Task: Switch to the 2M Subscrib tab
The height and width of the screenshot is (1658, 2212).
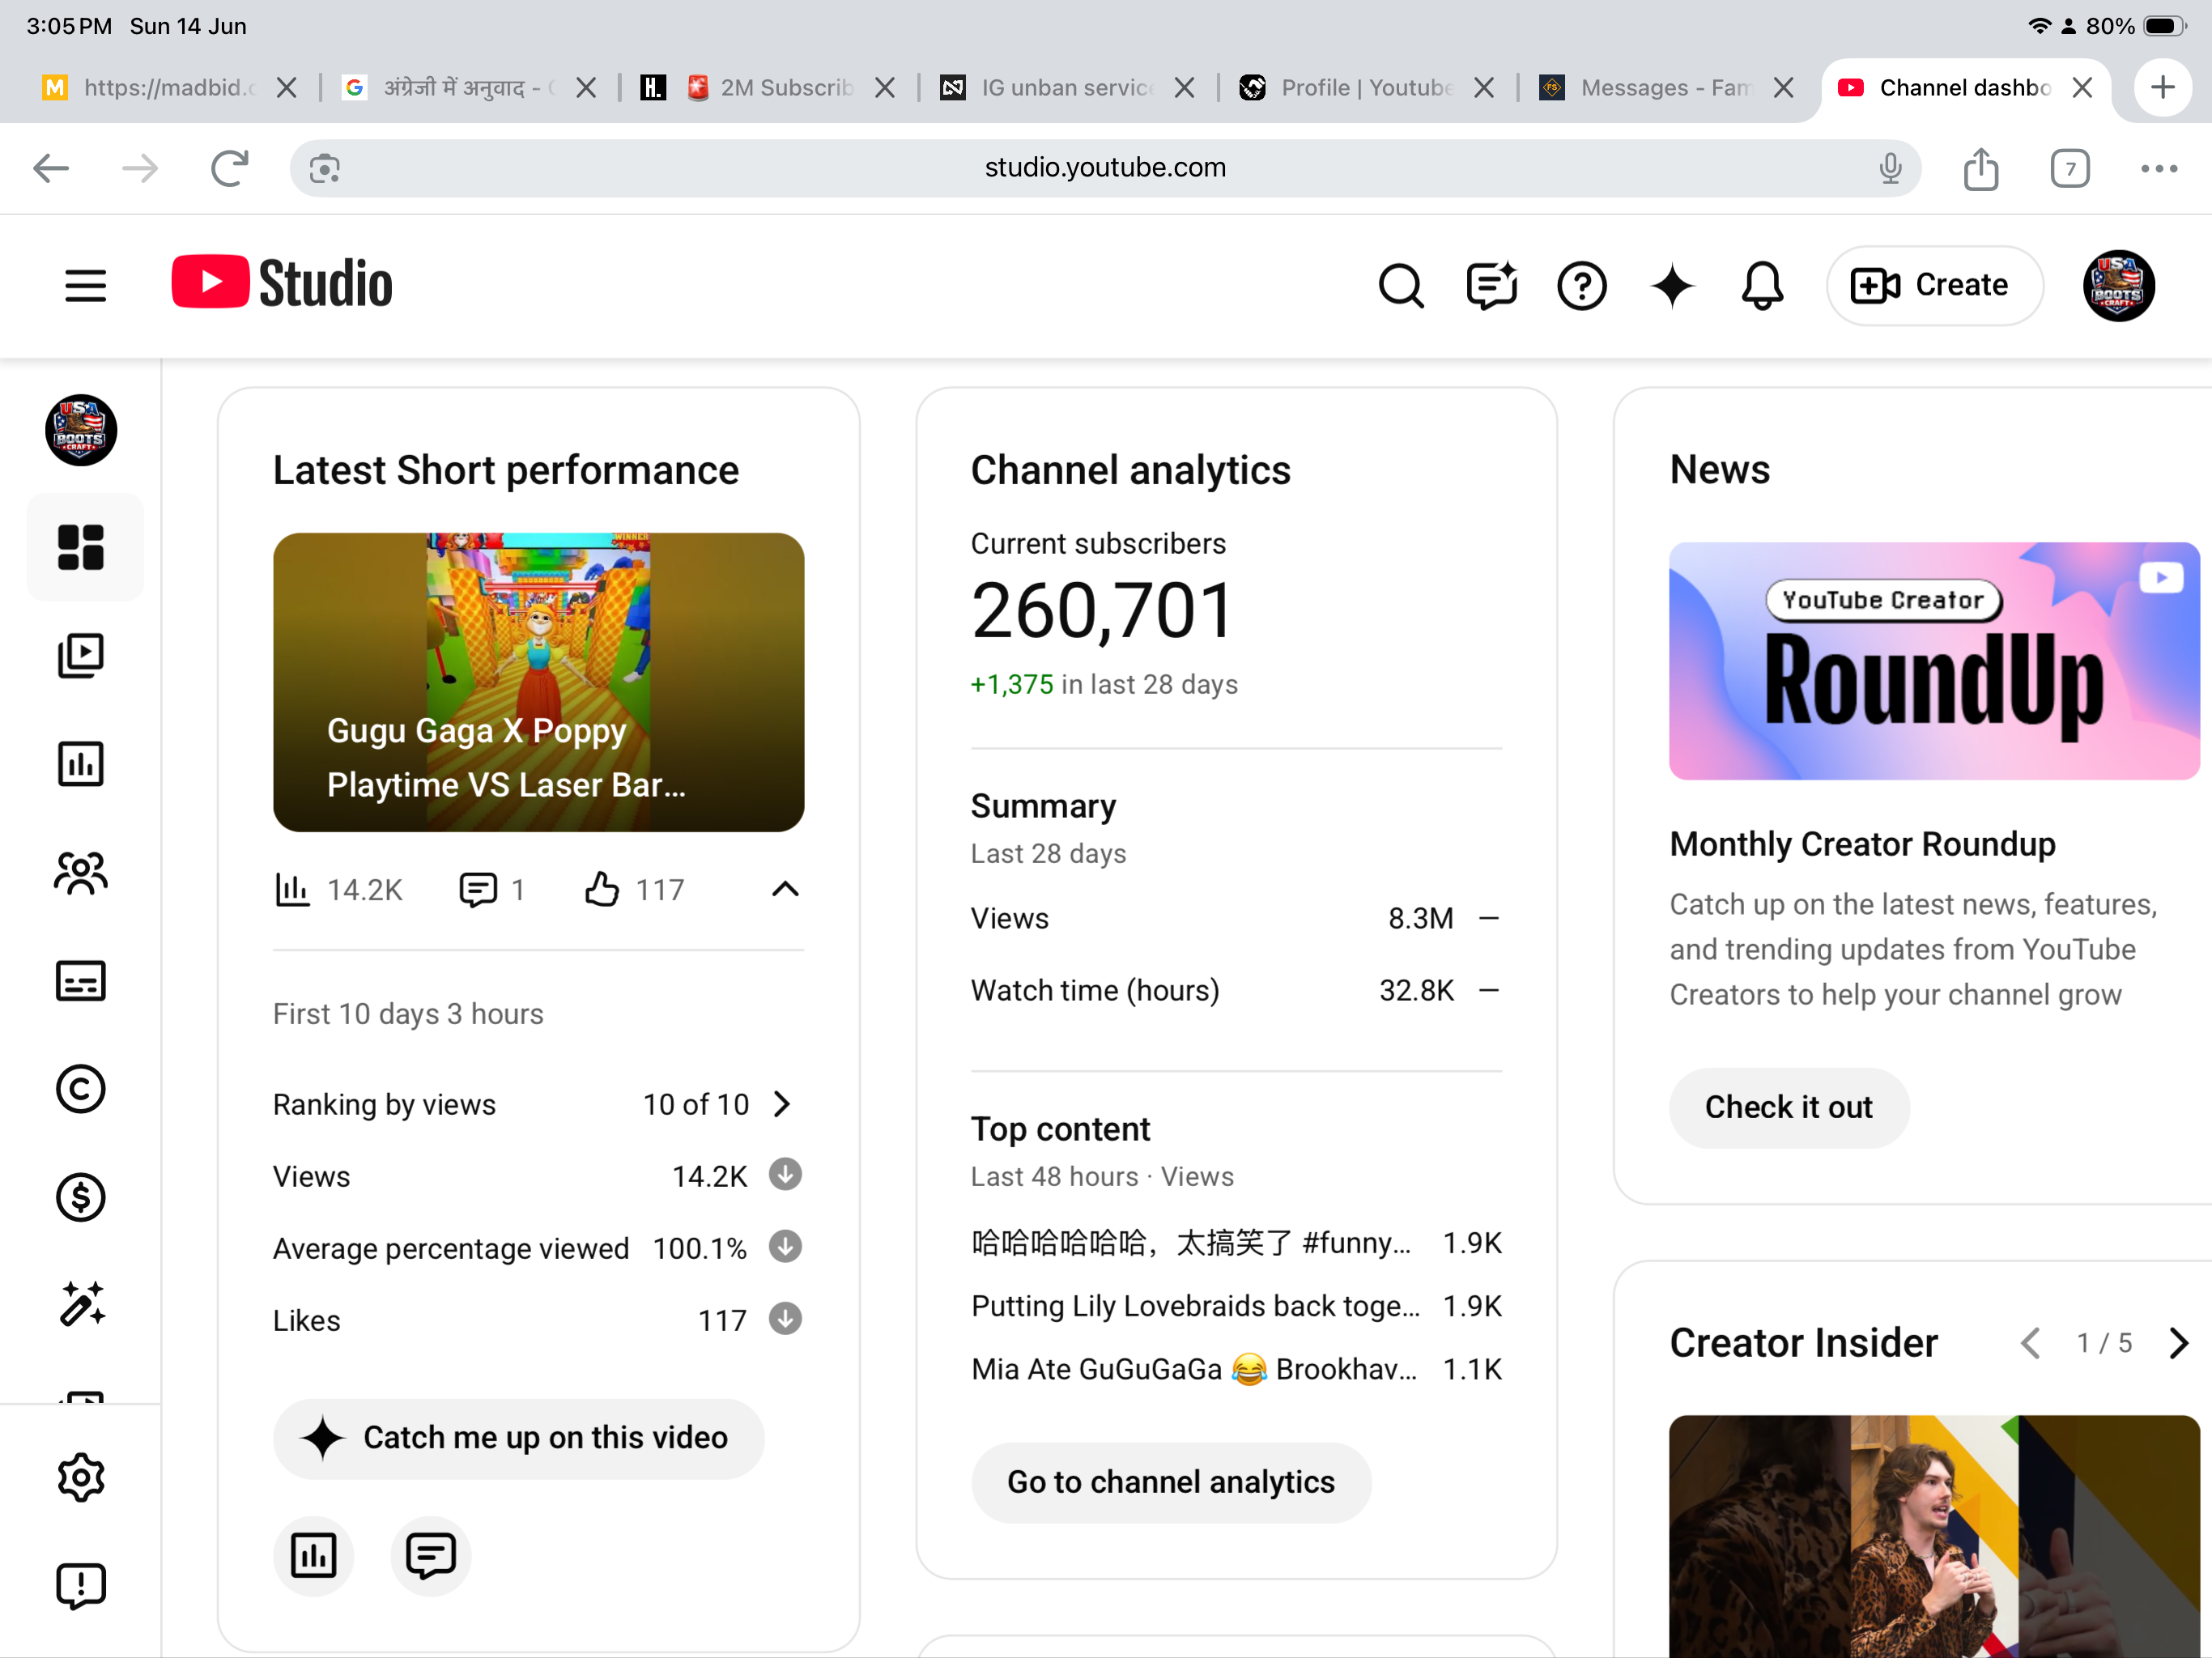Action: (770, 88)
